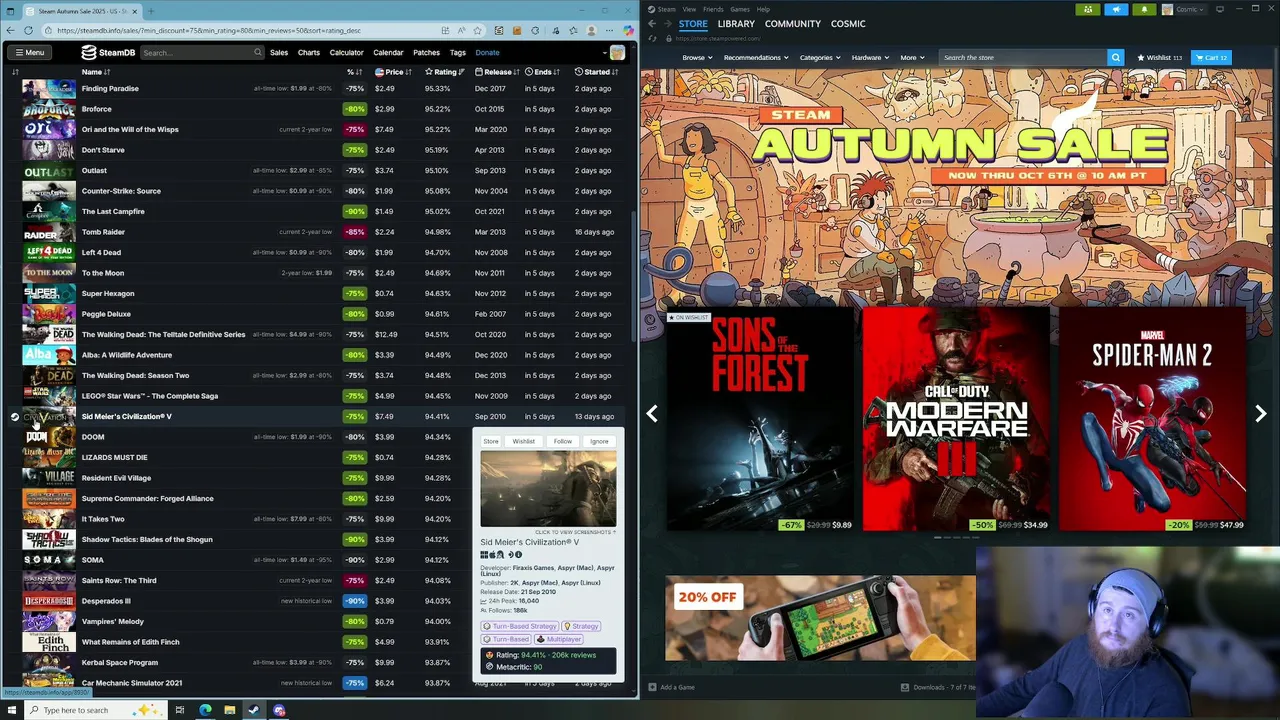Click the -90% badge for Desperados III

tap(354, 601)
